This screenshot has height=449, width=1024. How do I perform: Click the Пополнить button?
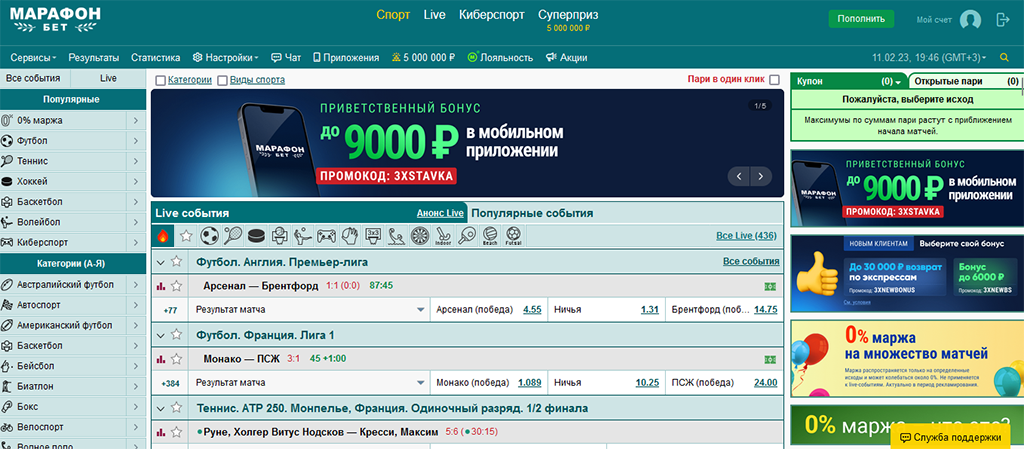click(861, 19)
